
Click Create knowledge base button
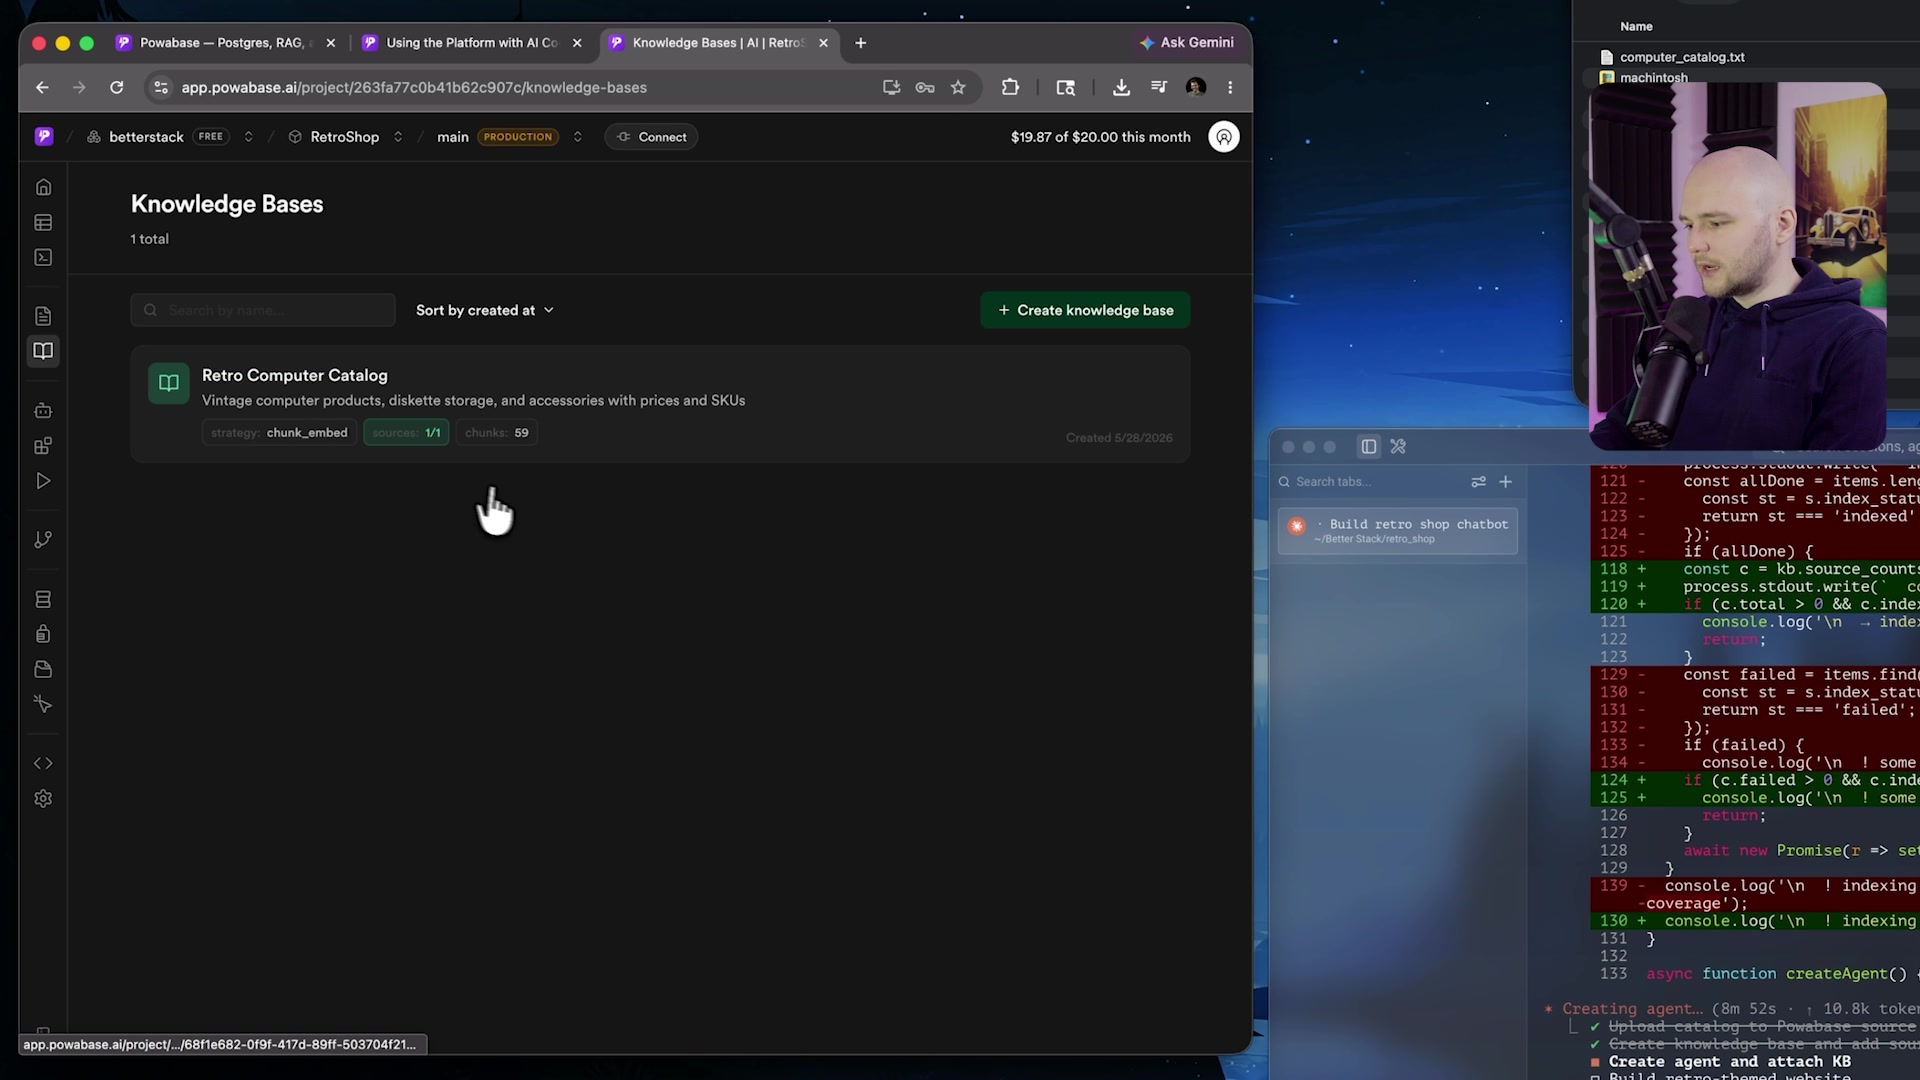(1085, 310)
